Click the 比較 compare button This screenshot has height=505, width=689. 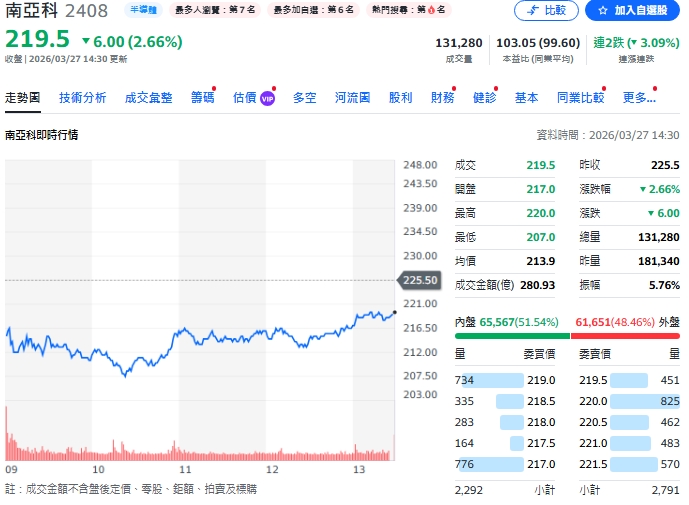coord(546,10)
